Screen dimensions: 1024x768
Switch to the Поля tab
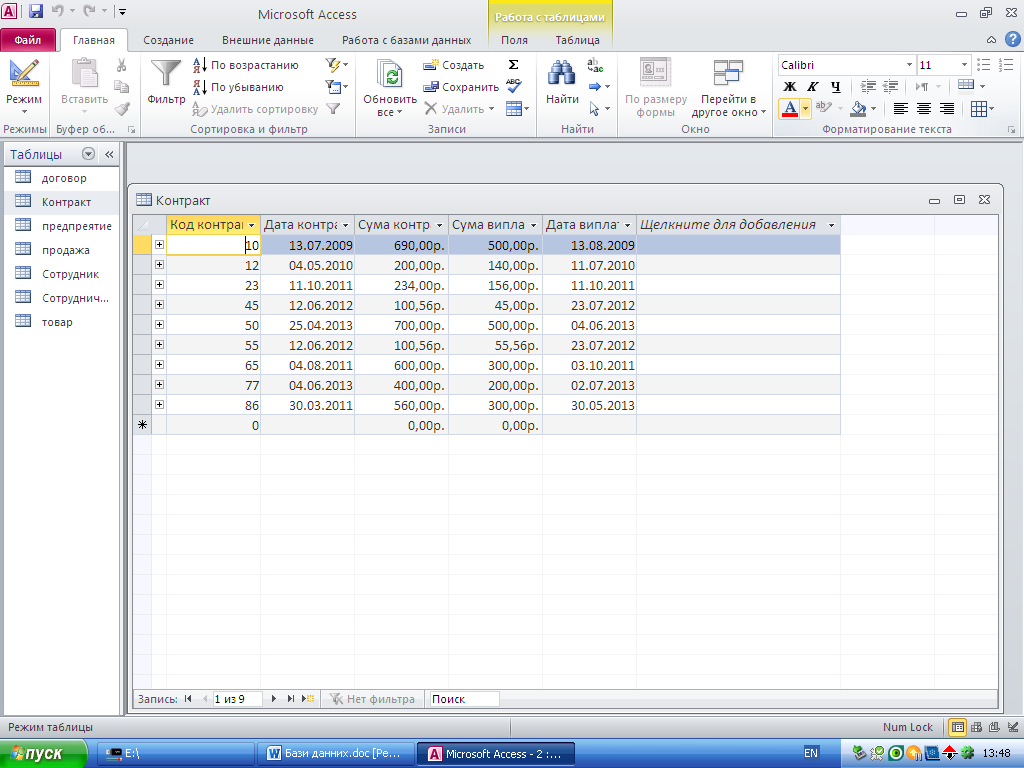click(x=514, y=40)
